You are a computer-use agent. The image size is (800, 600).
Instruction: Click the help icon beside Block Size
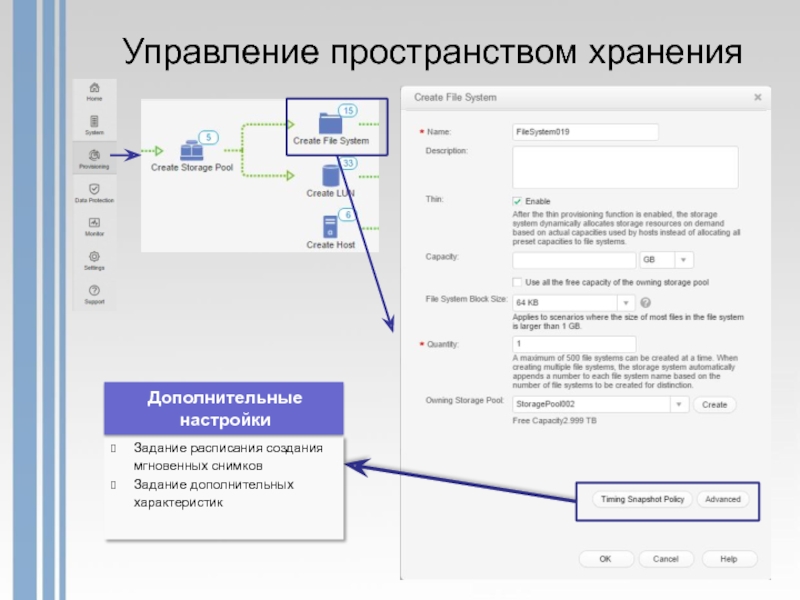coord(645,303)
